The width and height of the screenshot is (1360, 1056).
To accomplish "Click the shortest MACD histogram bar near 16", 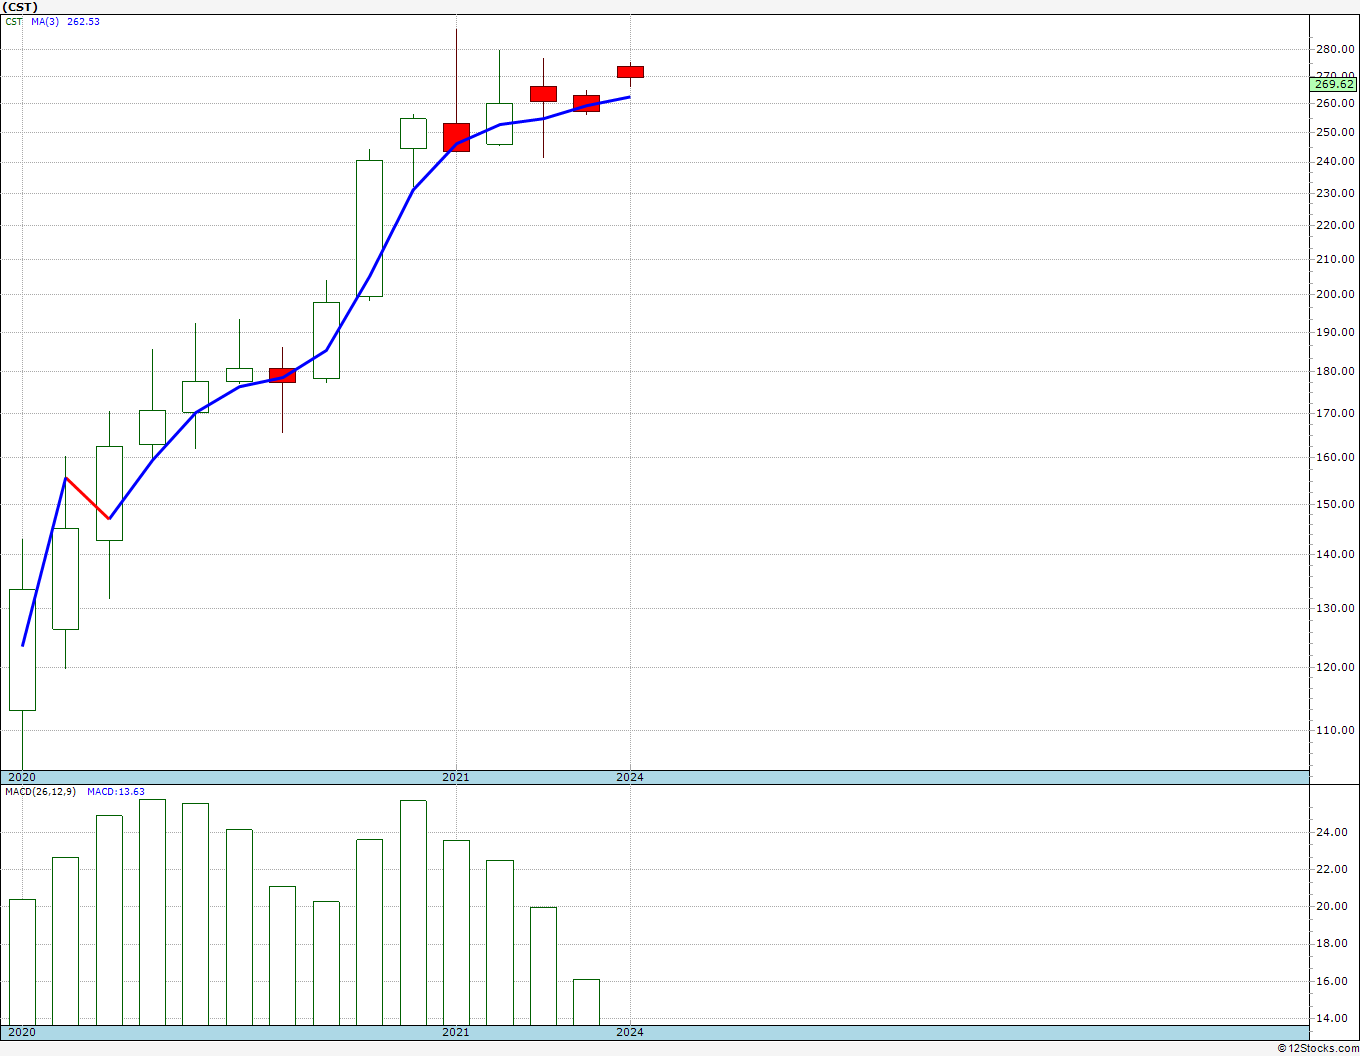I will point(586,1002).
